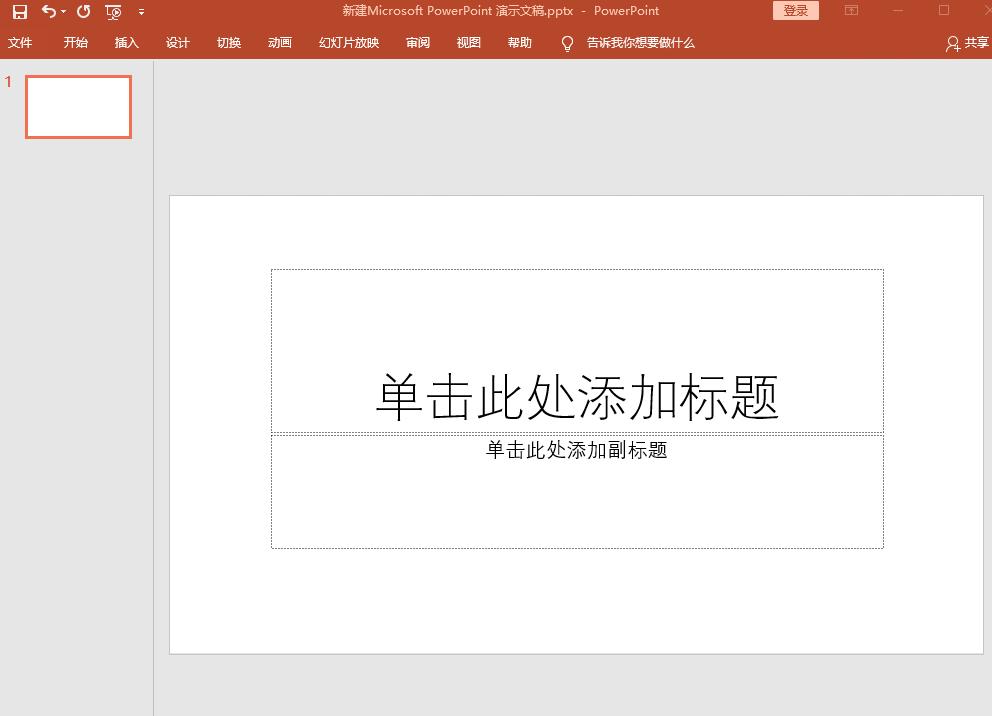The image size is (992, 716).
Task: Open sharing with the 共享 icon
Action: tap(976, 43)
